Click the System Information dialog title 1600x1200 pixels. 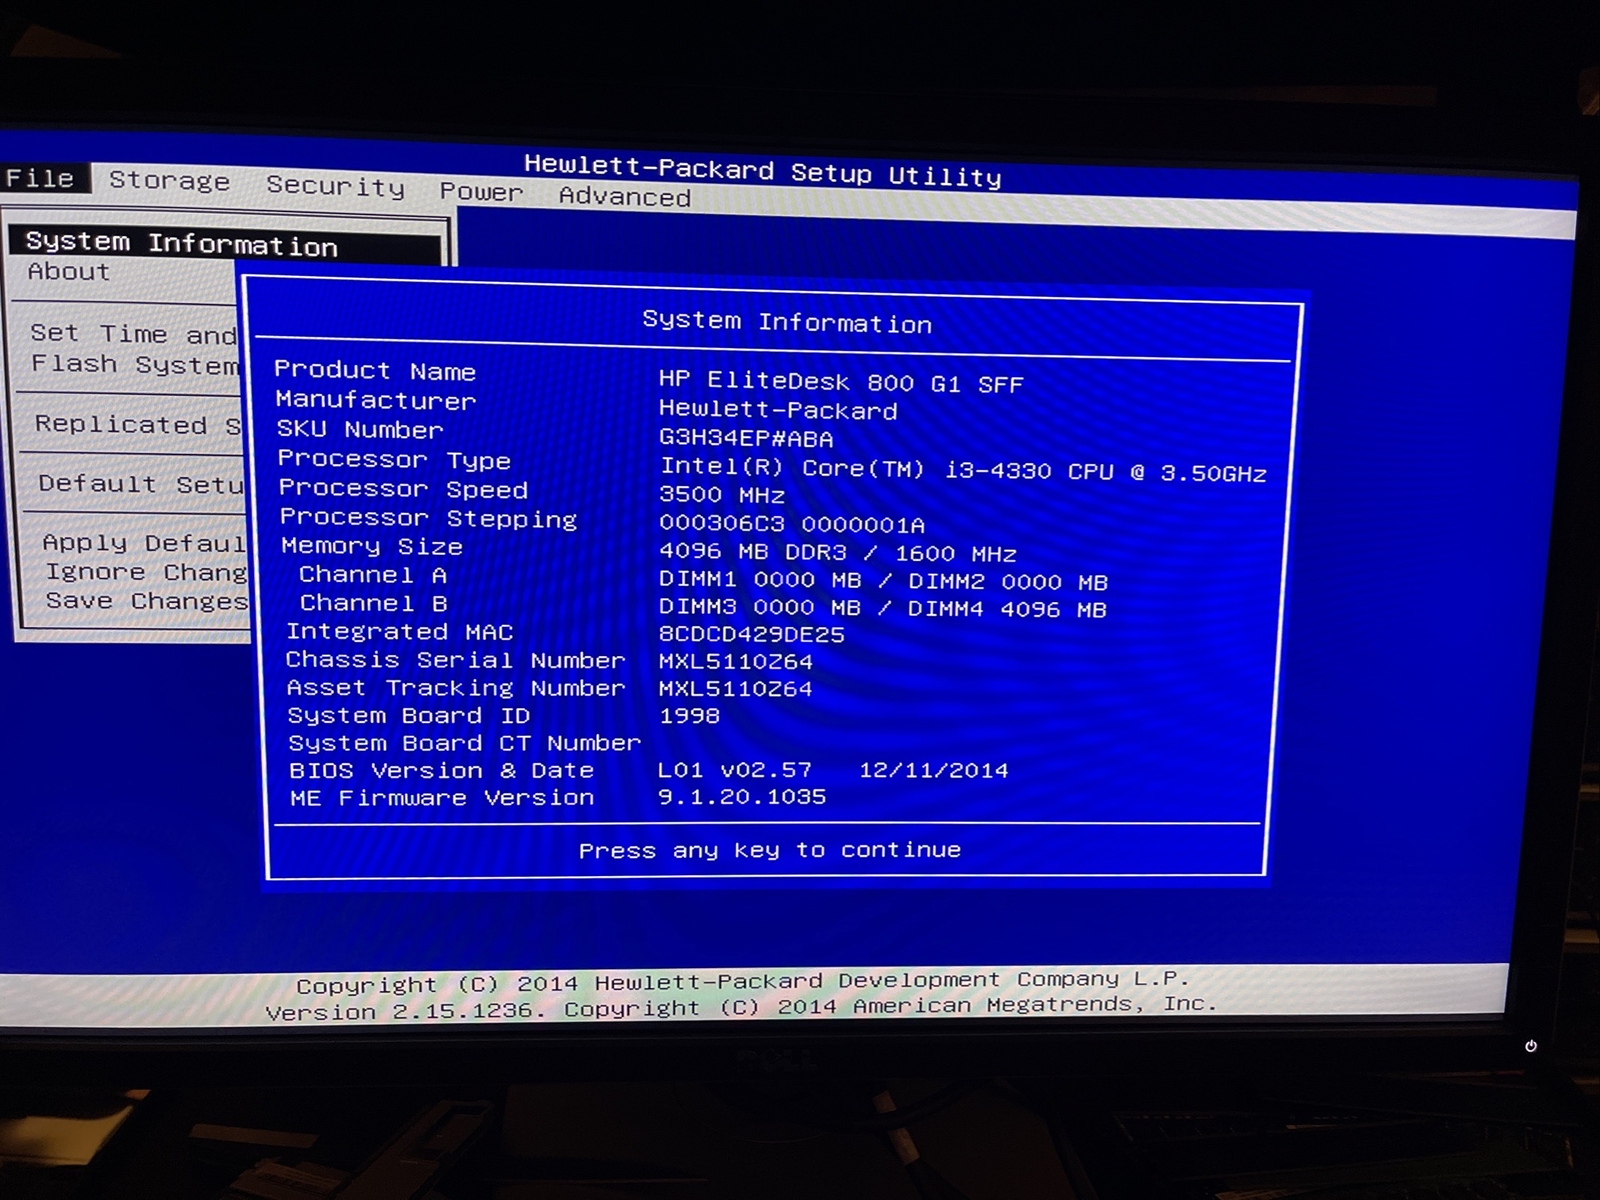787,321
